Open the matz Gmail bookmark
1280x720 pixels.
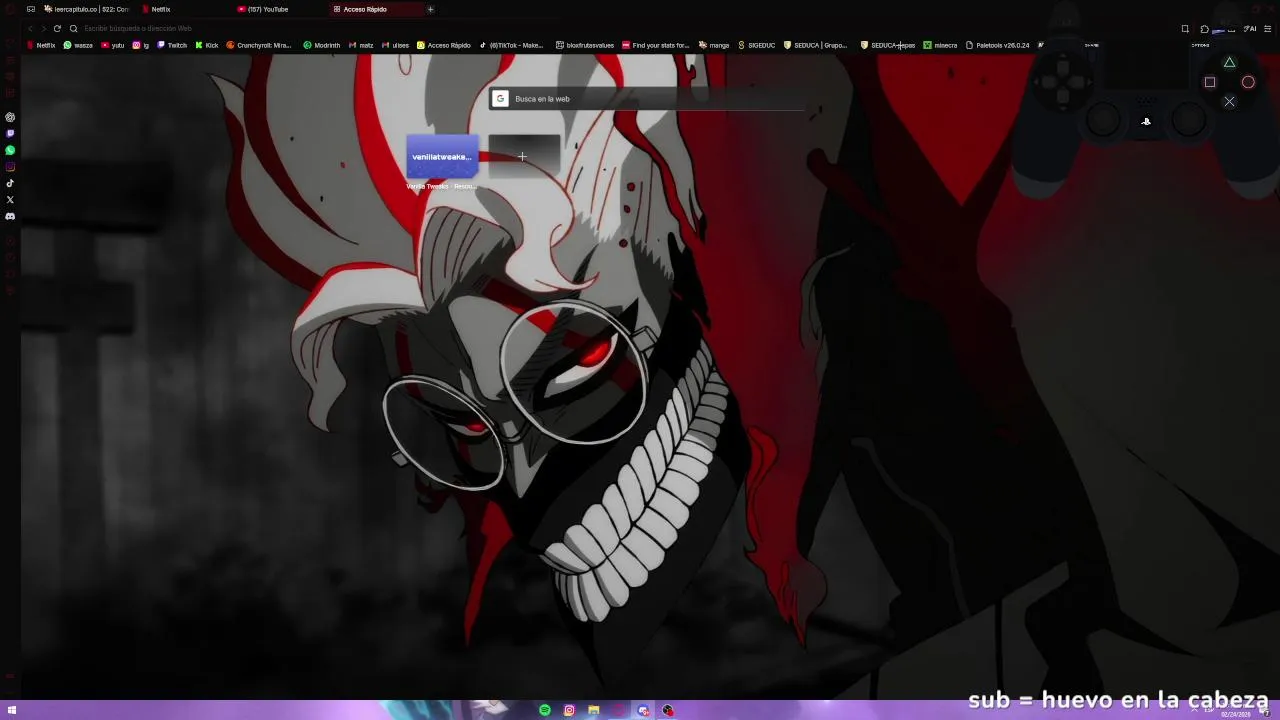coord(361,45)
